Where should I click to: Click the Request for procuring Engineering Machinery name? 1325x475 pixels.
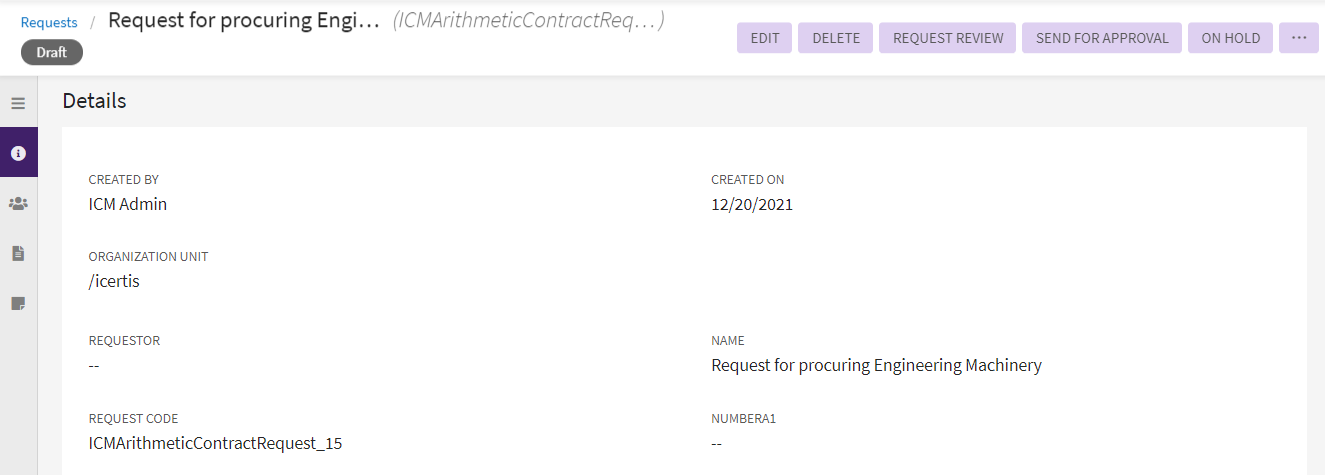tap(876, 365)
